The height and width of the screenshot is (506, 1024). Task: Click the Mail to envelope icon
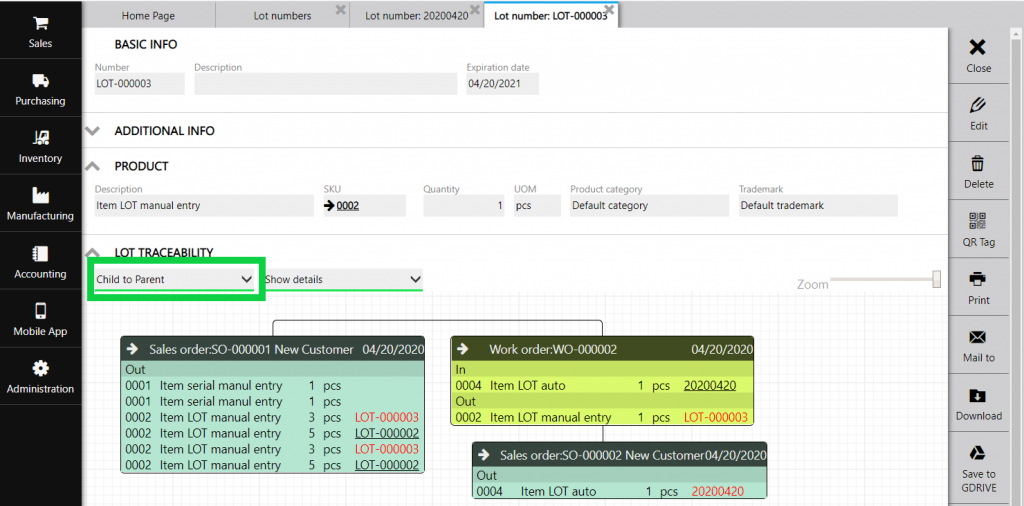tap(978, 337)
